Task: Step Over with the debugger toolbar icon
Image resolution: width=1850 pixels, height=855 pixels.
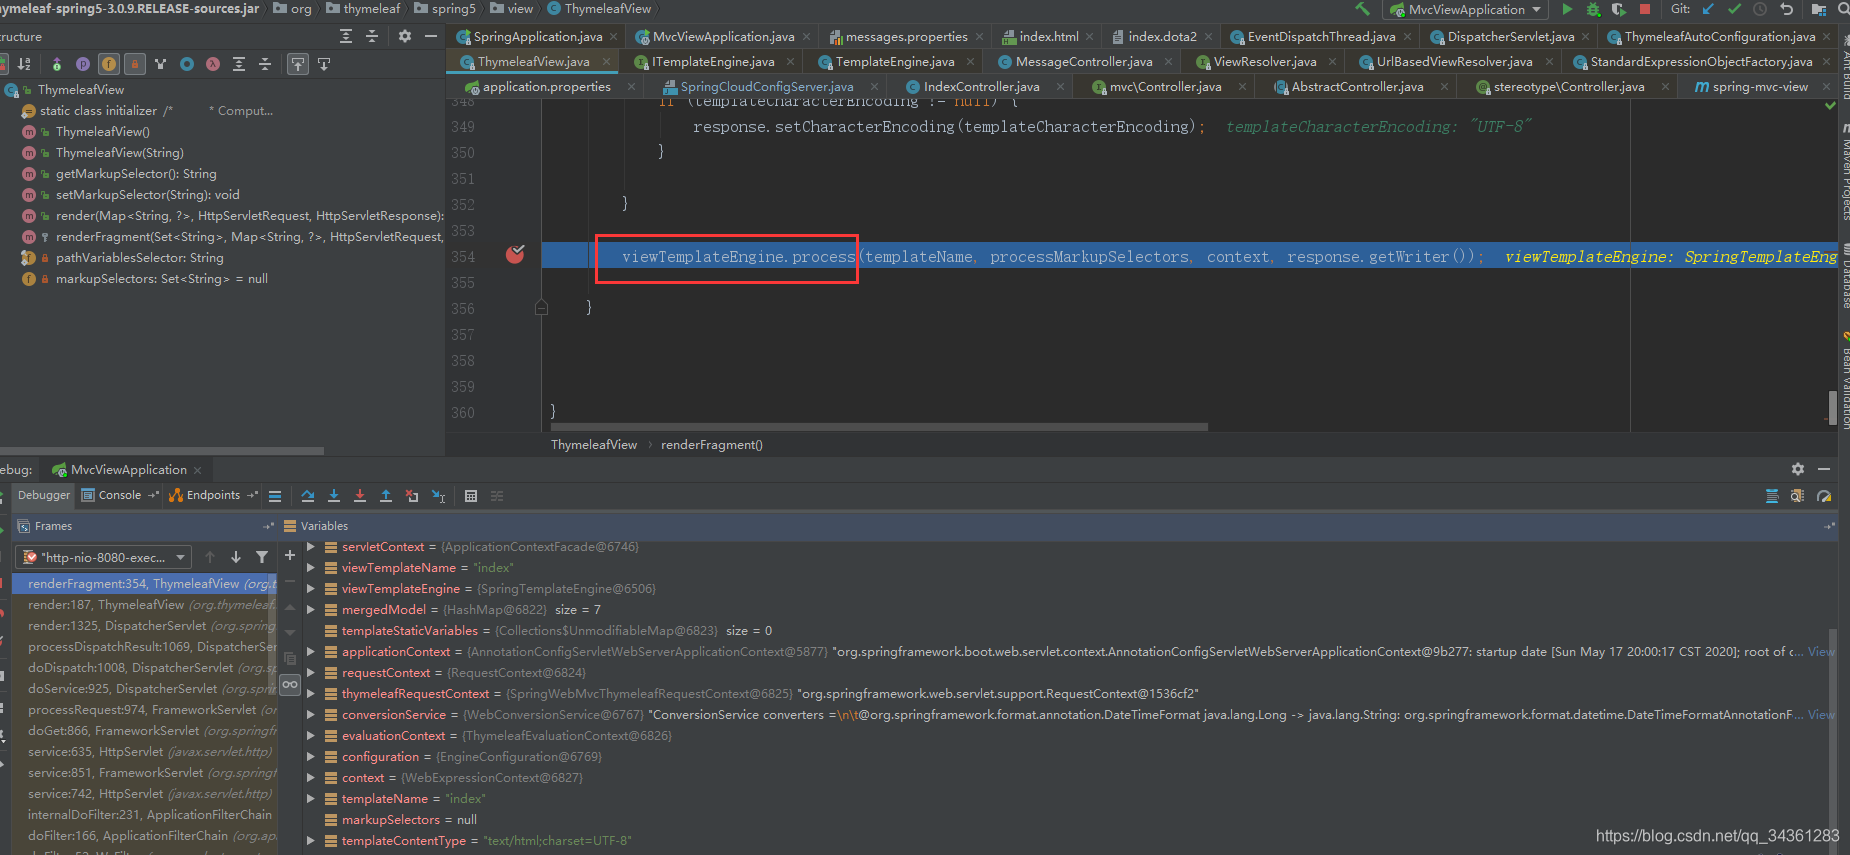Action: pos(308,496)
